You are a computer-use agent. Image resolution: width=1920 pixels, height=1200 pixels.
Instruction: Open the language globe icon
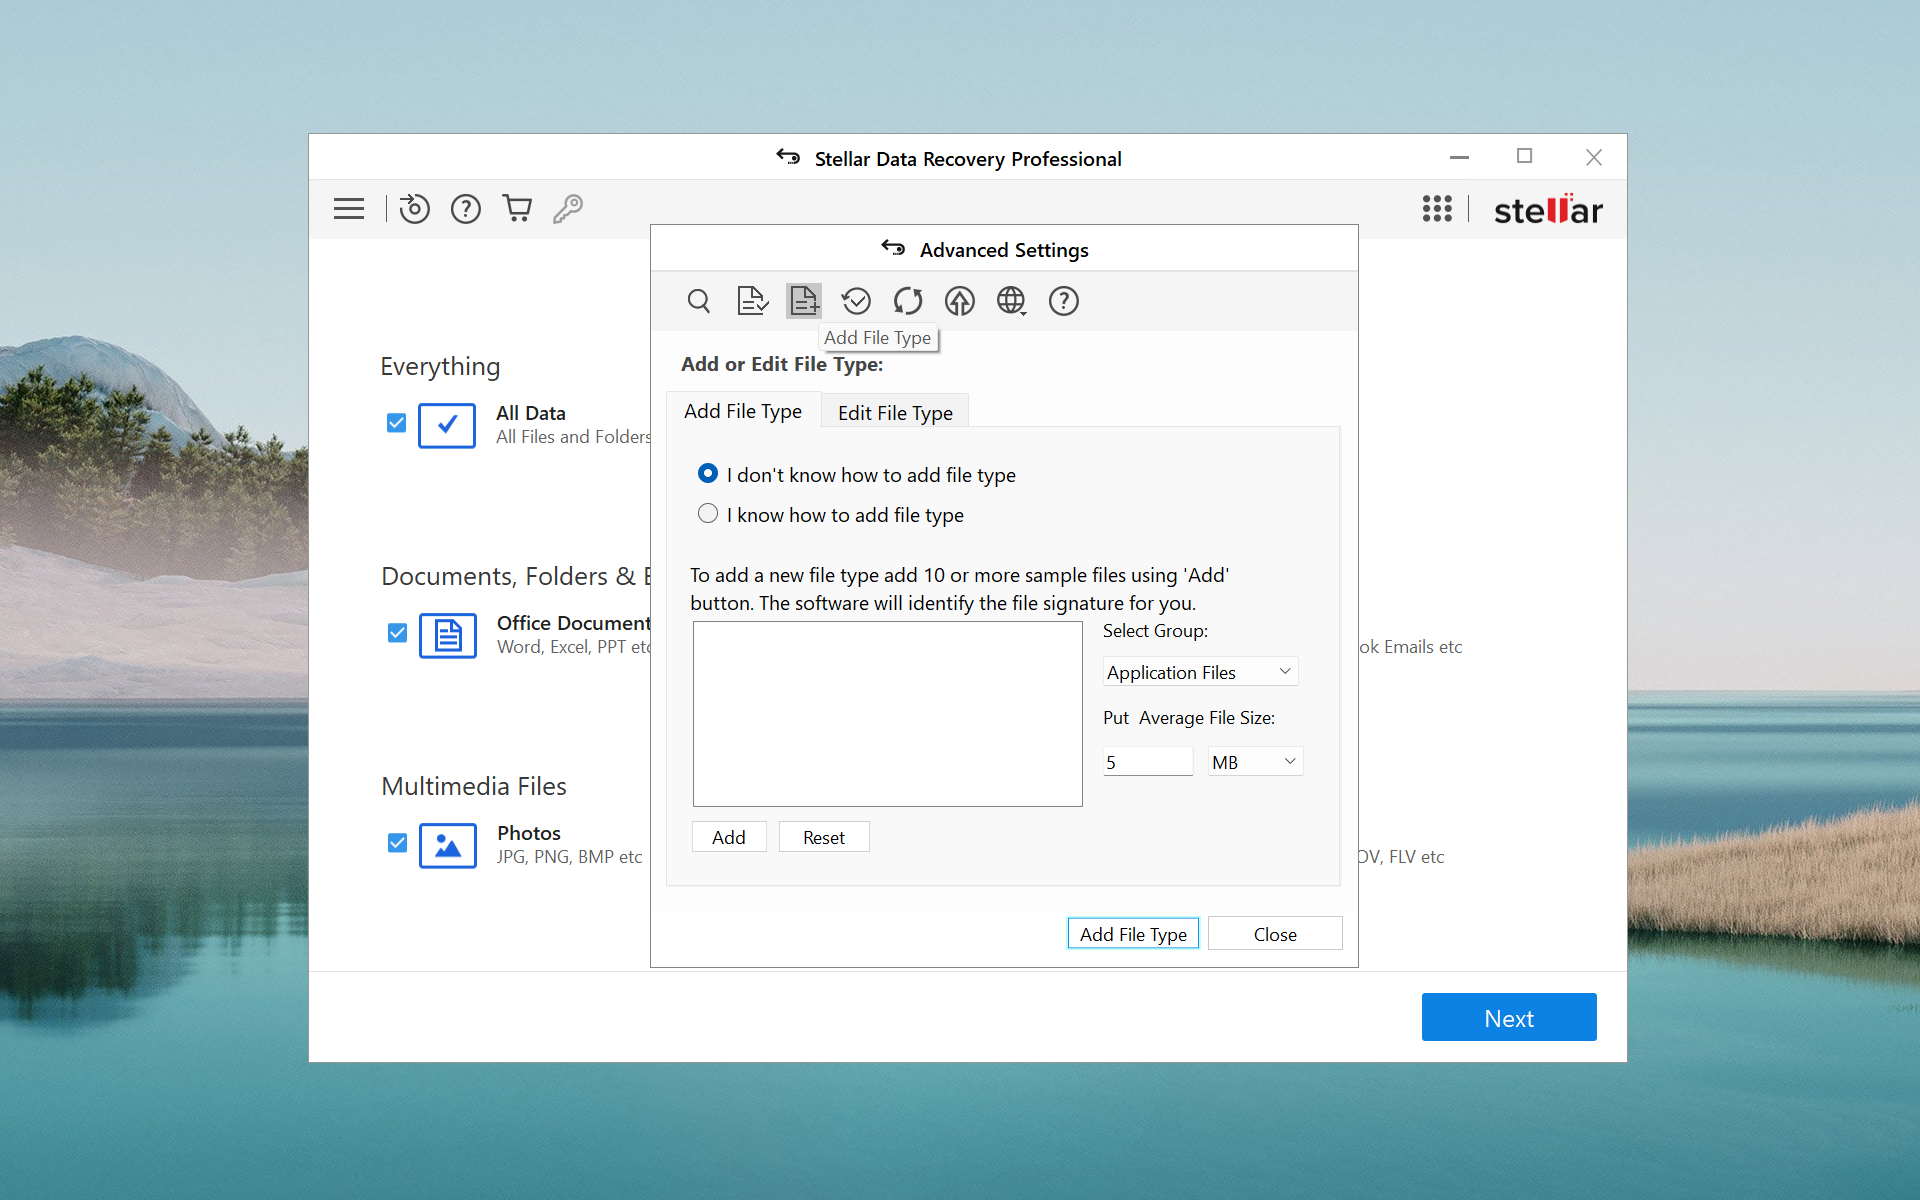tap(1012, 301)
